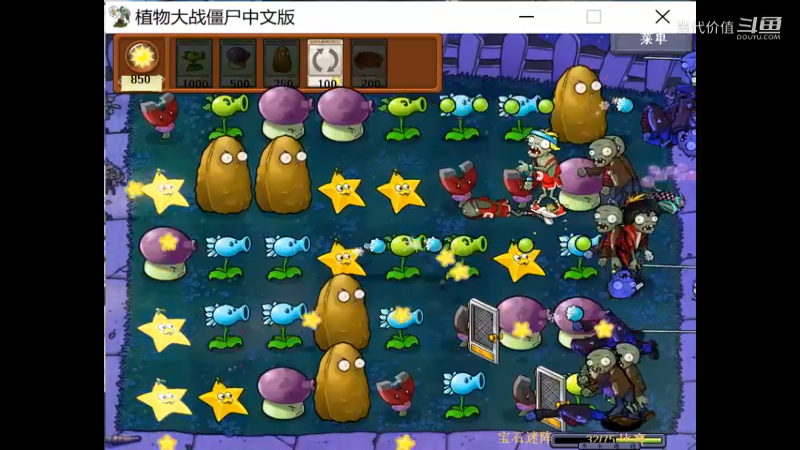Select the Fume-shroom in the bottom row
The image size is (800, 450).
coord(284,393)
